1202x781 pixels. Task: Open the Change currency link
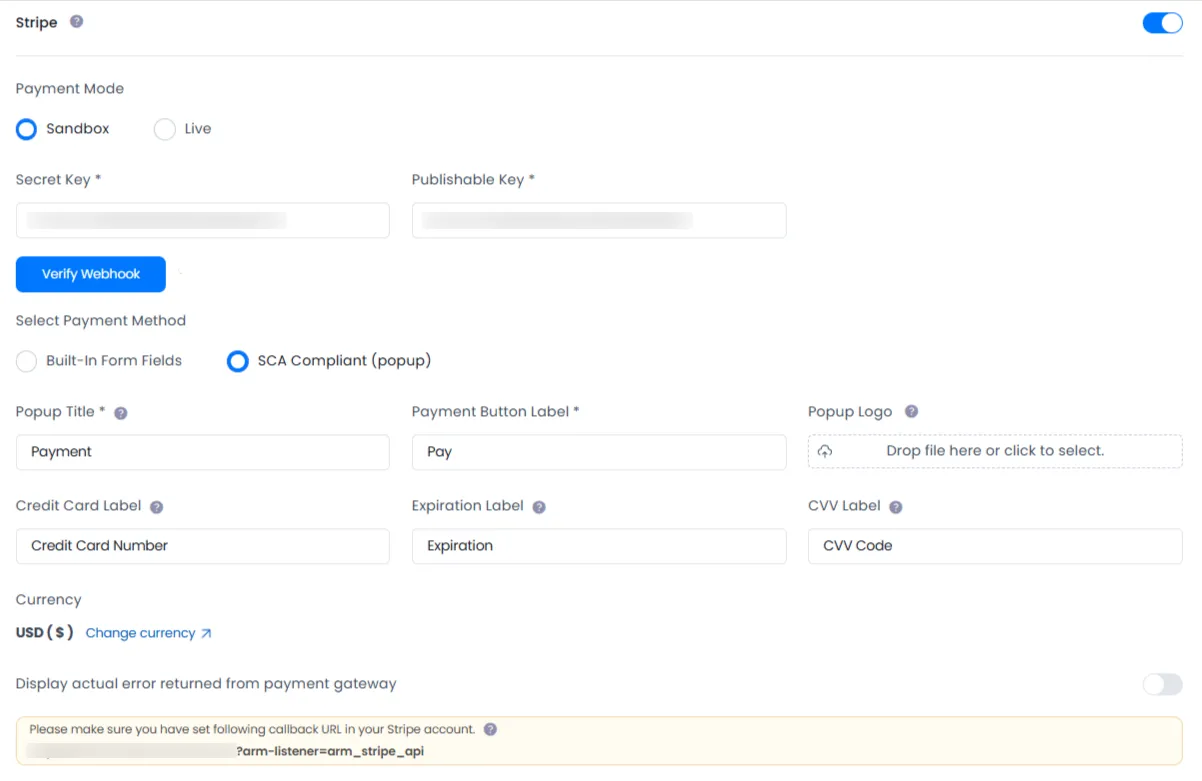[140, 633]
